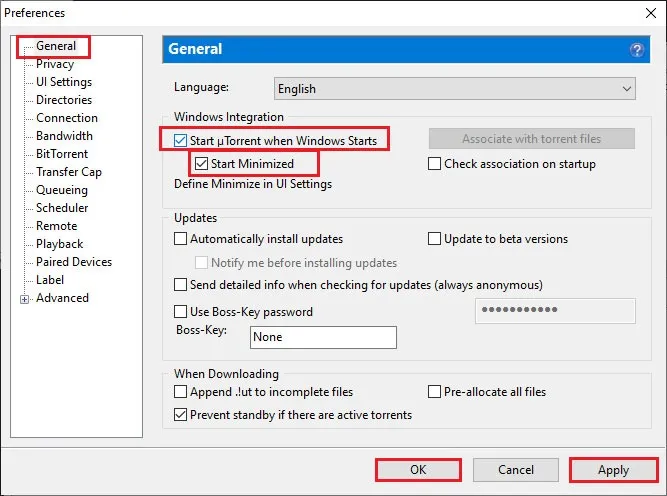
Task: Open BitTorrent settings
Action: click(62, 154)
